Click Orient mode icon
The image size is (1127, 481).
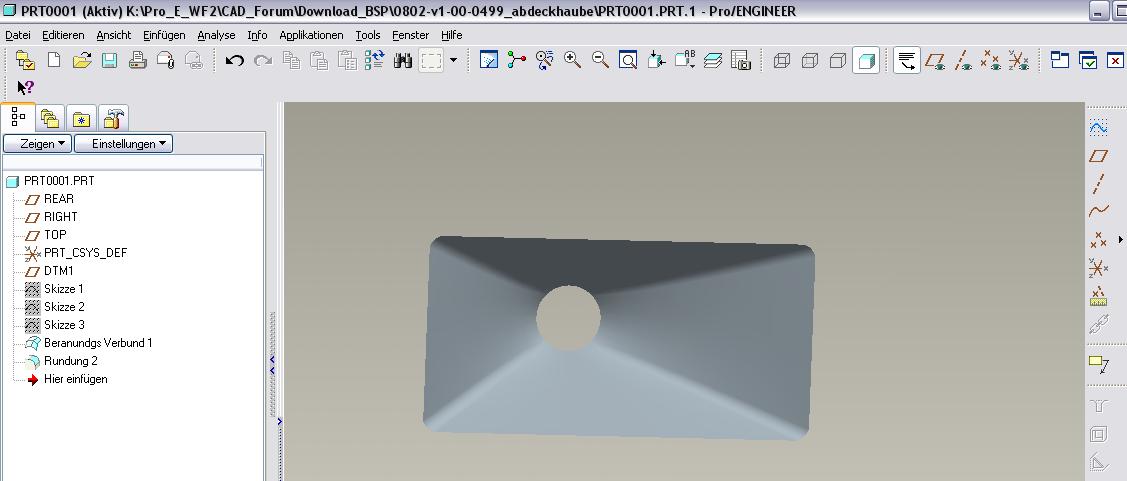click(x=545, y=60)
